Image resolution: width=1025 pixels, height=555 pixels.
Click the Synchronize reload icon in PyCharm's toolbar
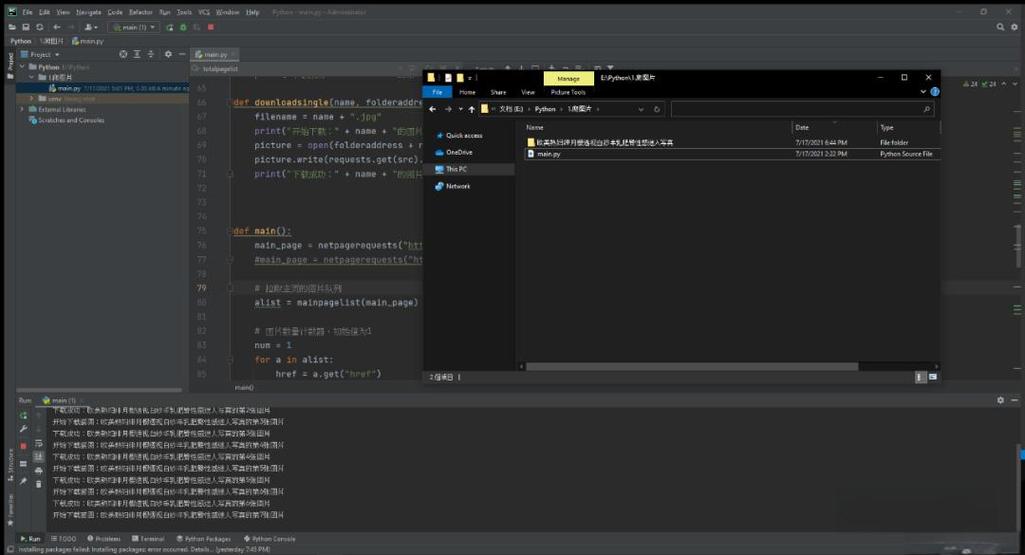click(x=40, y=27)
